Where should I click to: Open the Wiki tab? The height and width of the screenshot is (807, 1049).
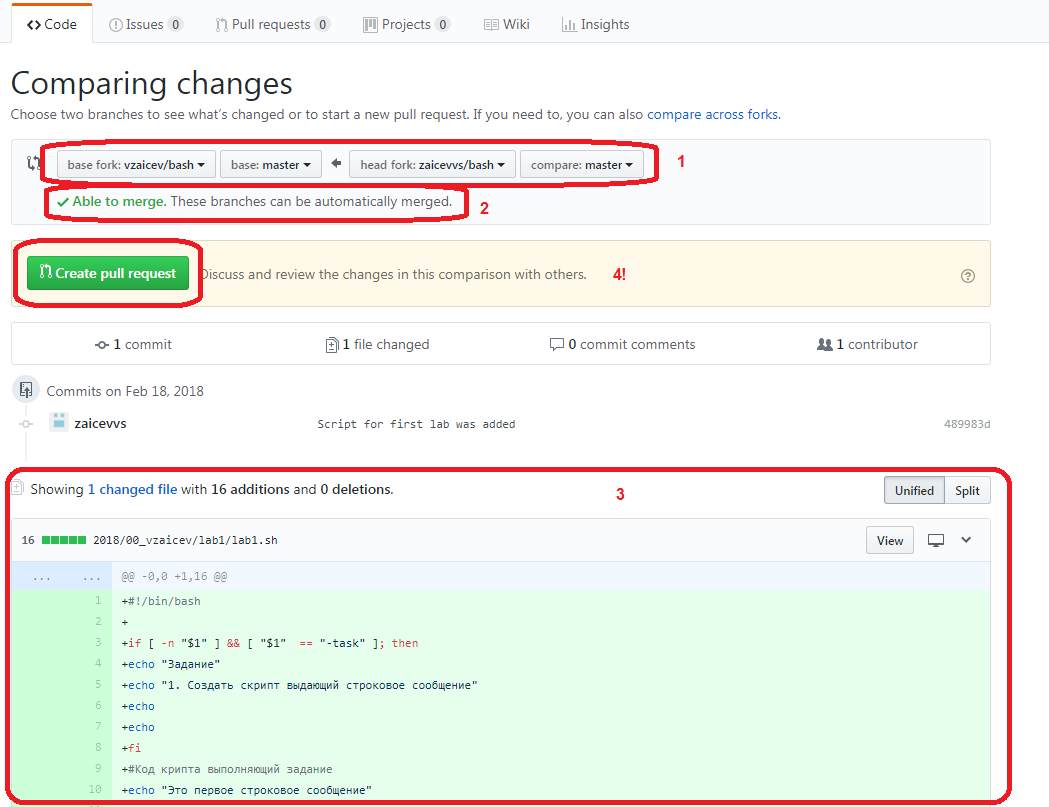coord(506,24)
